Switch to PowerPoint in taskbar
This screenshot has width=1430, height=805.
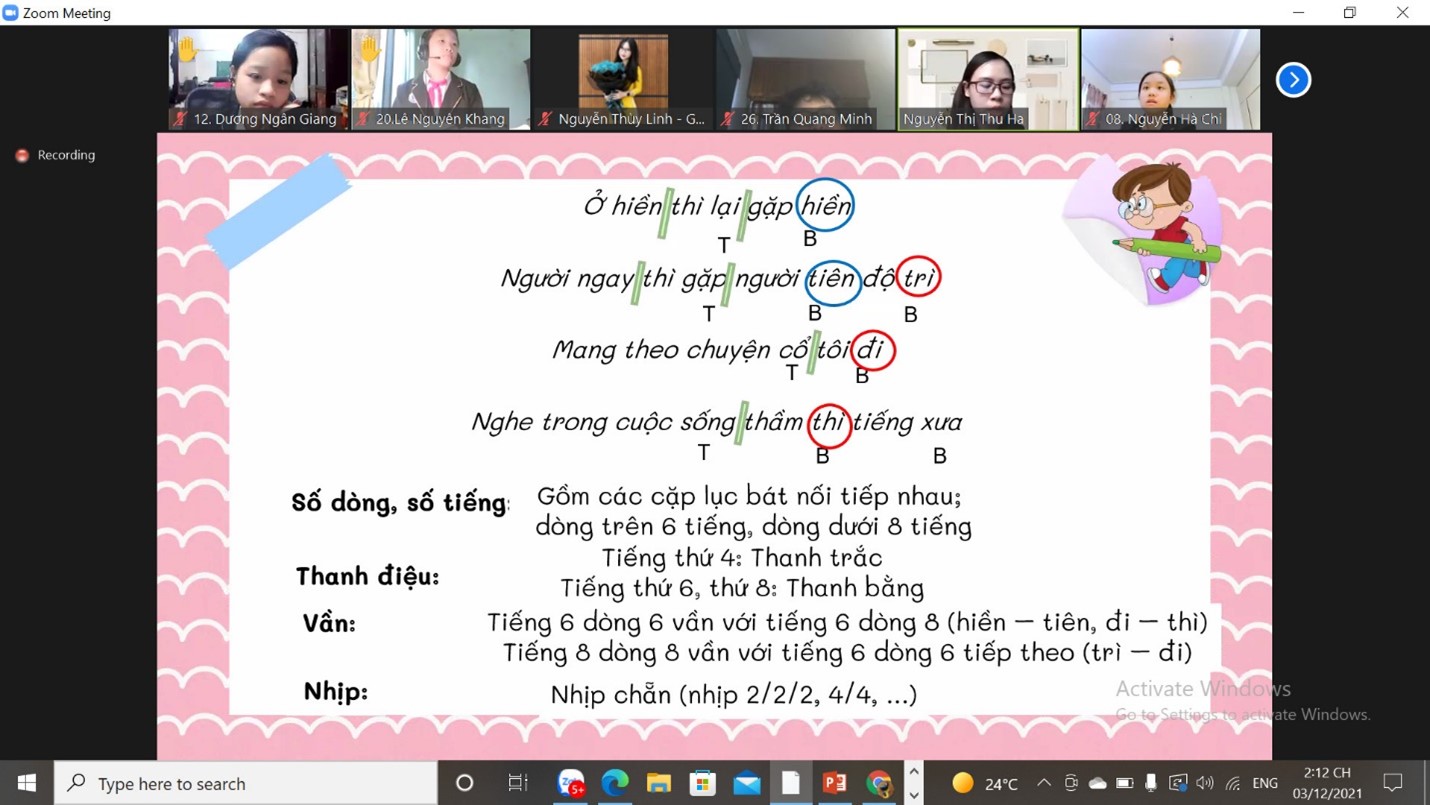click(834, 783)
